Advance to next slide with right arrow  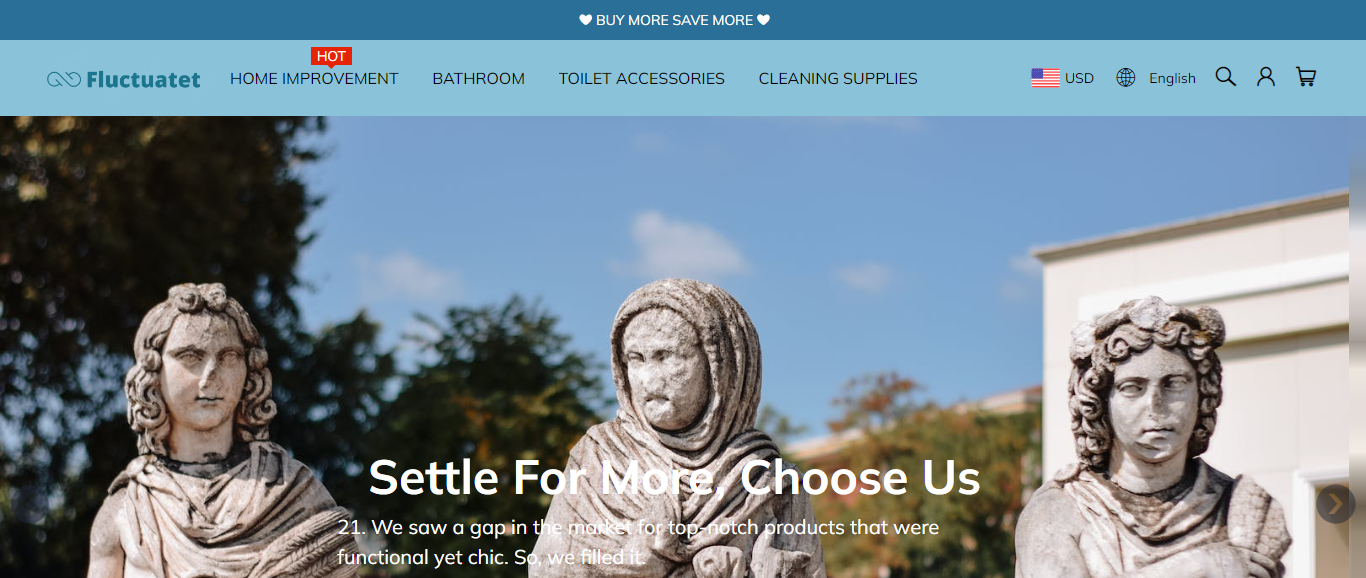click(1335, 504)
